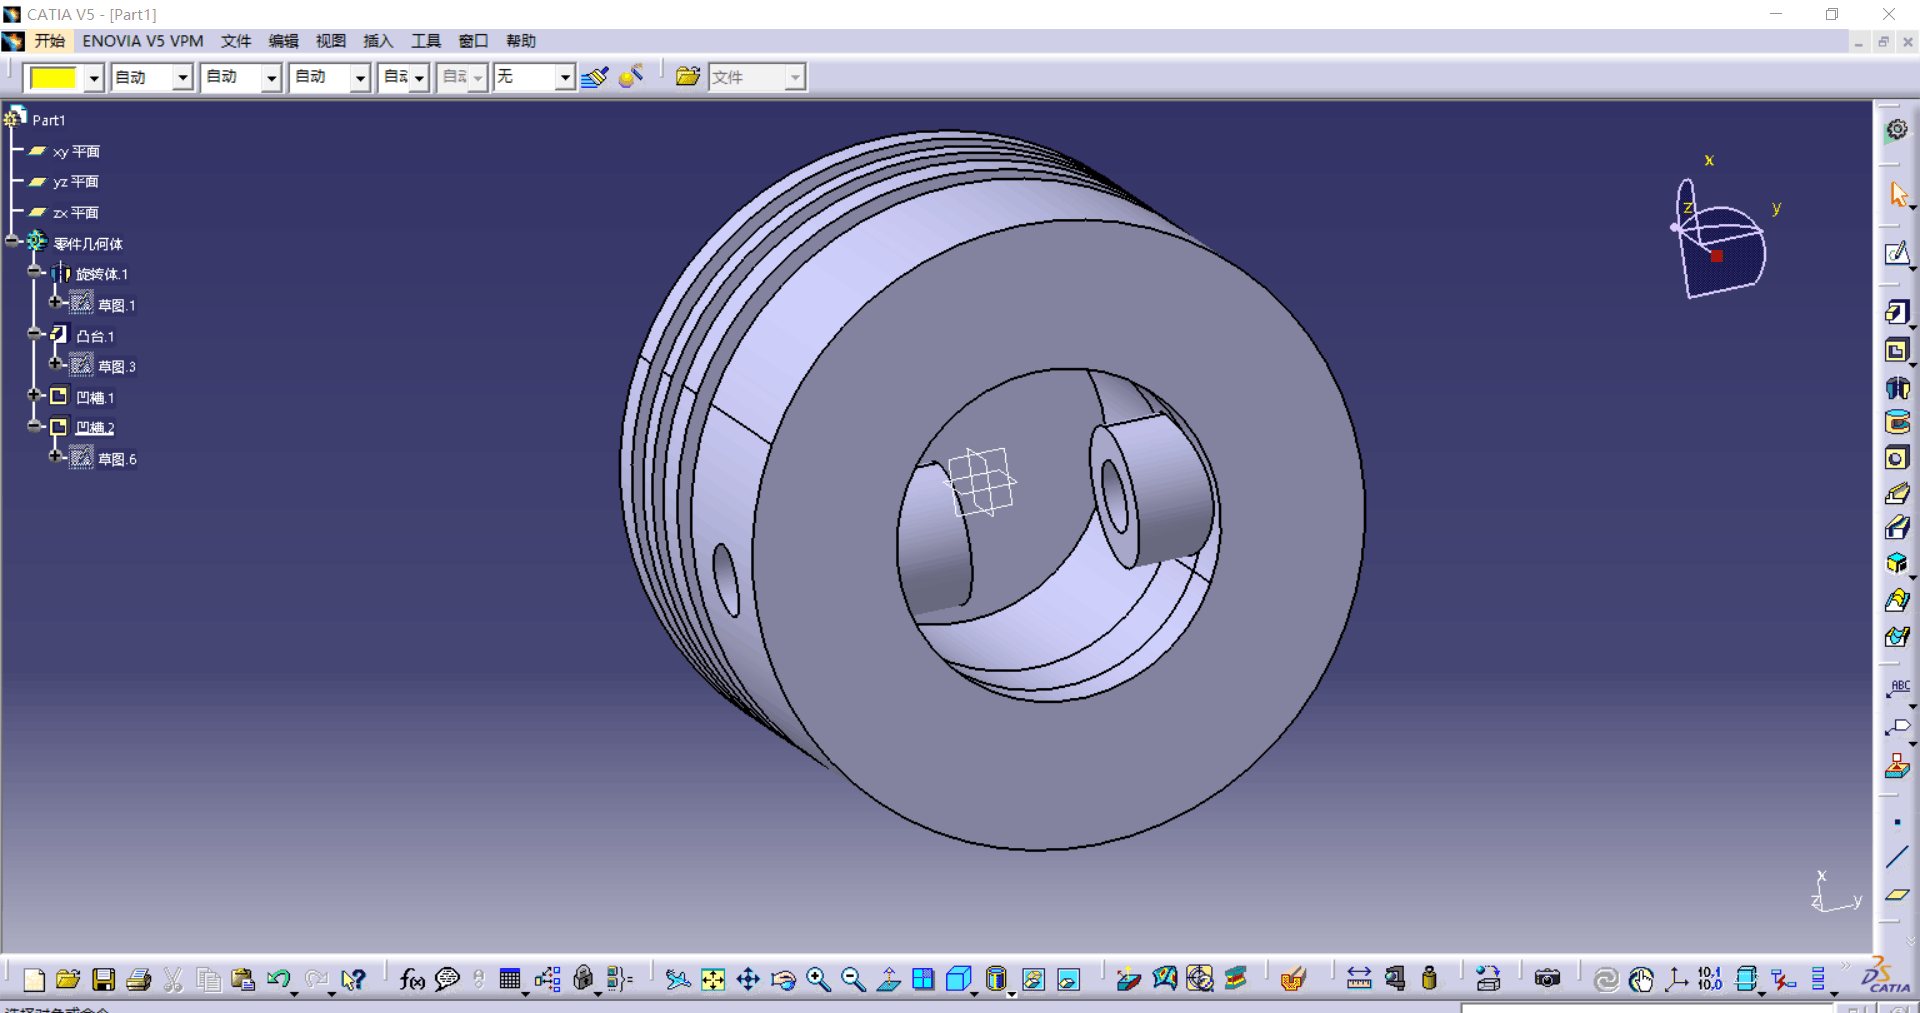Click the Print icon
The image size is (1920, 1013).
138,979
